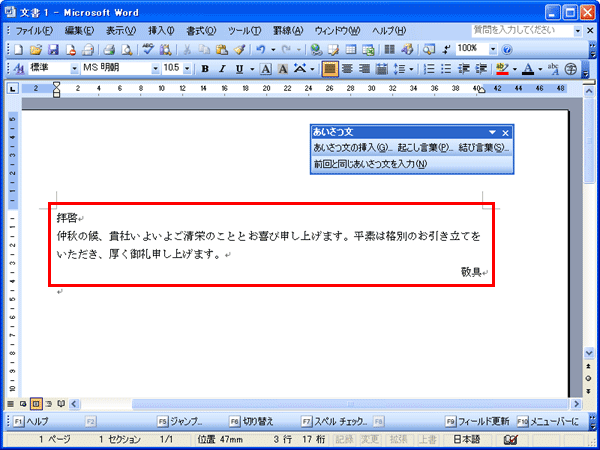Click the Open file folder icon
This screenshot has height=450, width=600.
(36, 49)
